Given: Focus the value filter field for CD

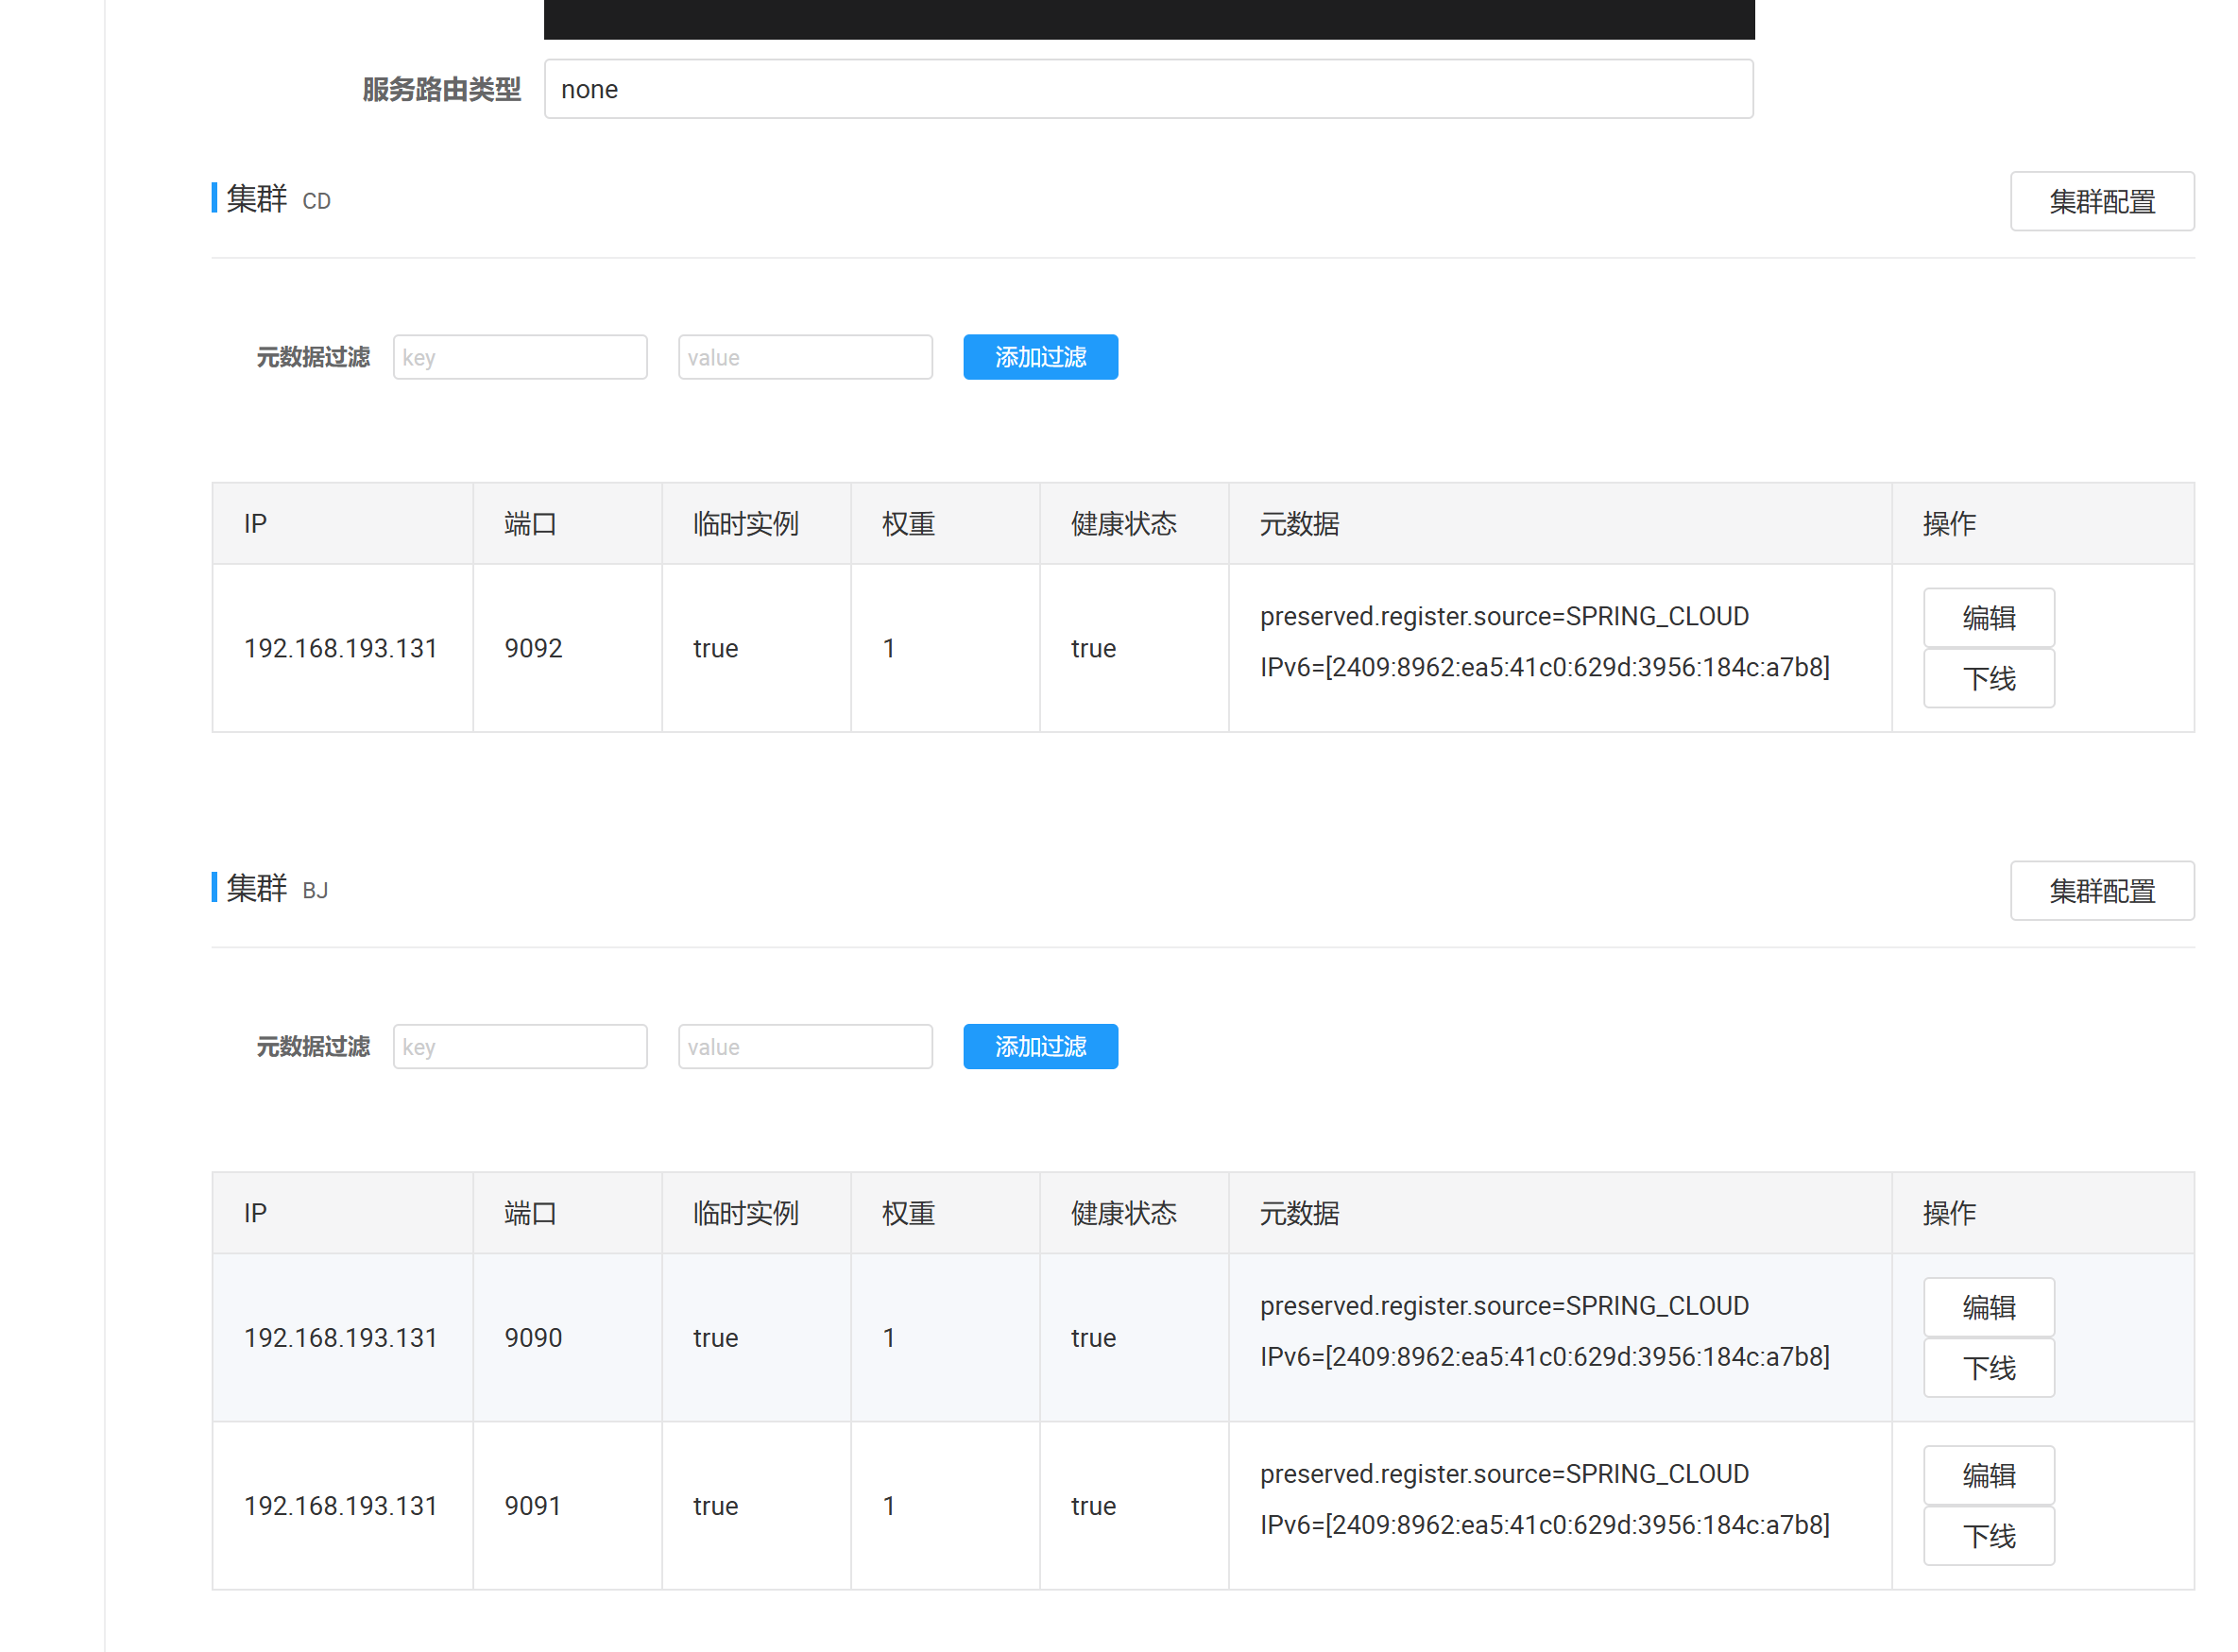Looking at the screenshot, I should click(x=805, y=357).
